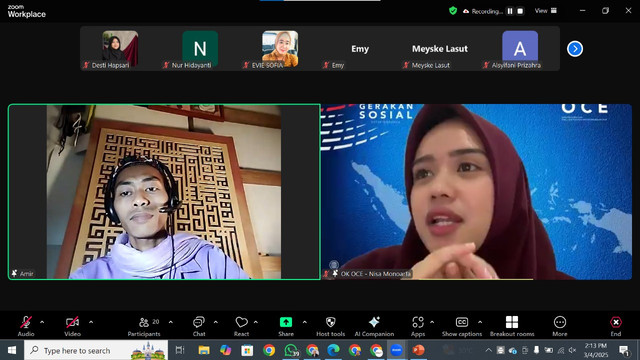Switch to Zoom app in taskbar

tap(396, 350)
